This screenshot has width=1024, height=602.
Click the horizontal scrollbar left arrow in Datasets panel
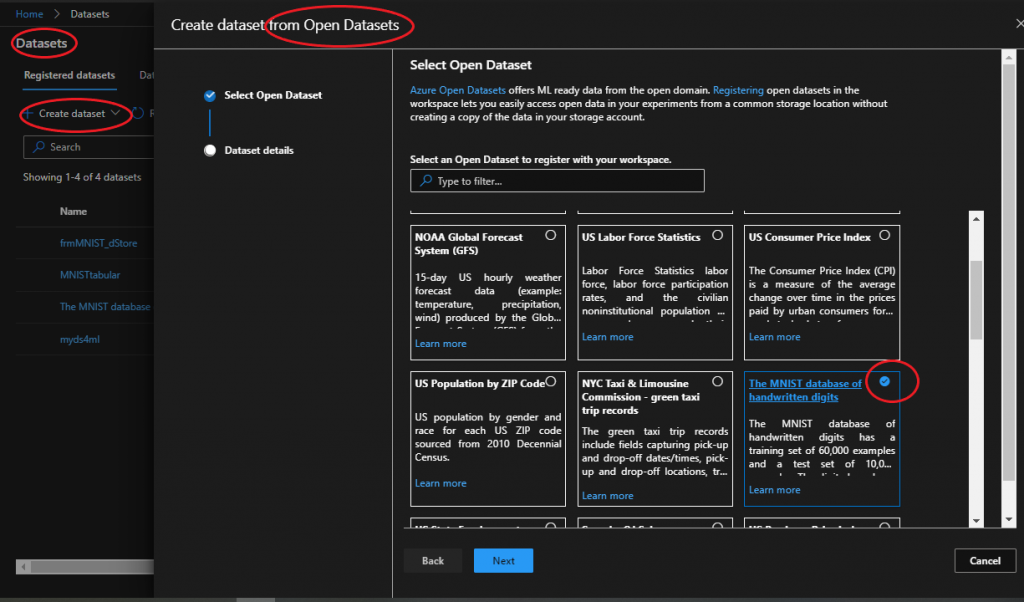pyautogui.click(x=24, y=567)
